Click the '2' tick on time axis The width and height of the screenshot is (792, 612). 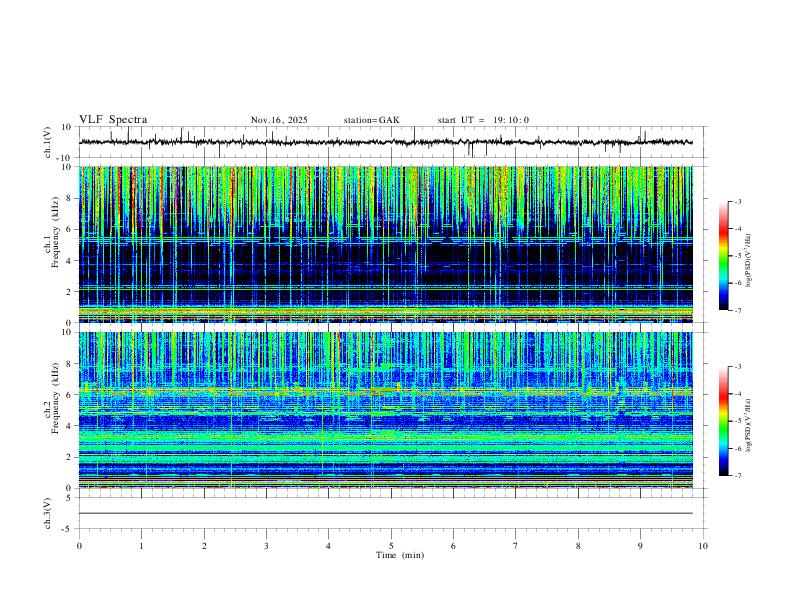pos(204,546)
